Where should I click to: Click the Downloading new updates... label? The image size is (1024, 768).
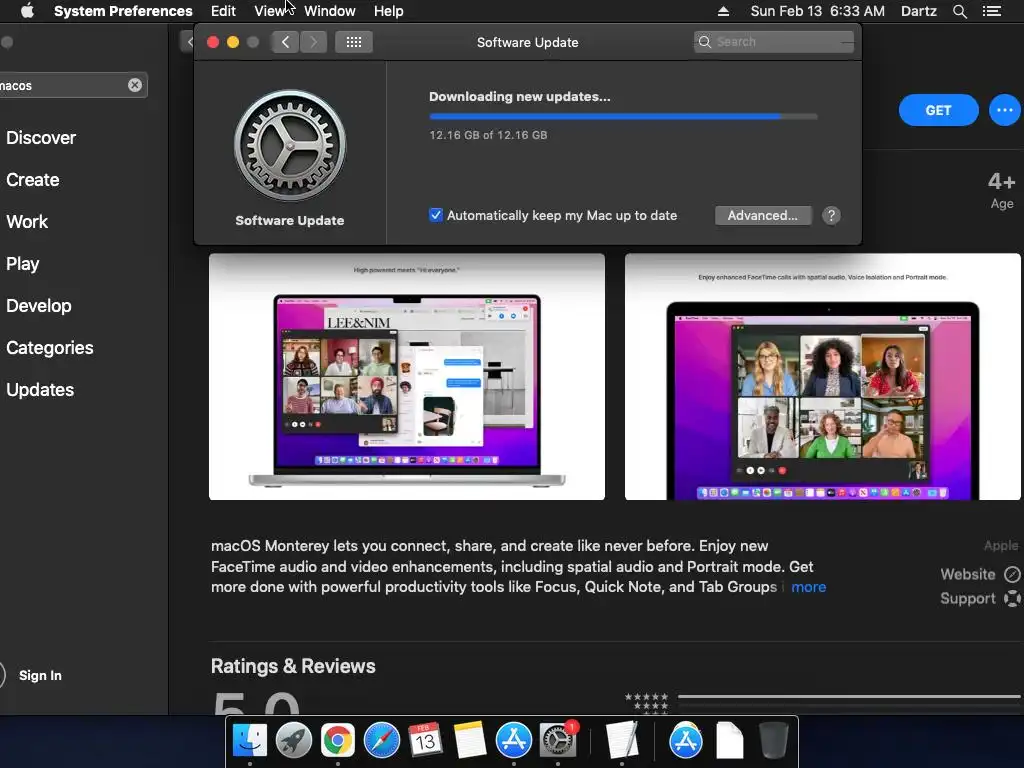point(520,97)
